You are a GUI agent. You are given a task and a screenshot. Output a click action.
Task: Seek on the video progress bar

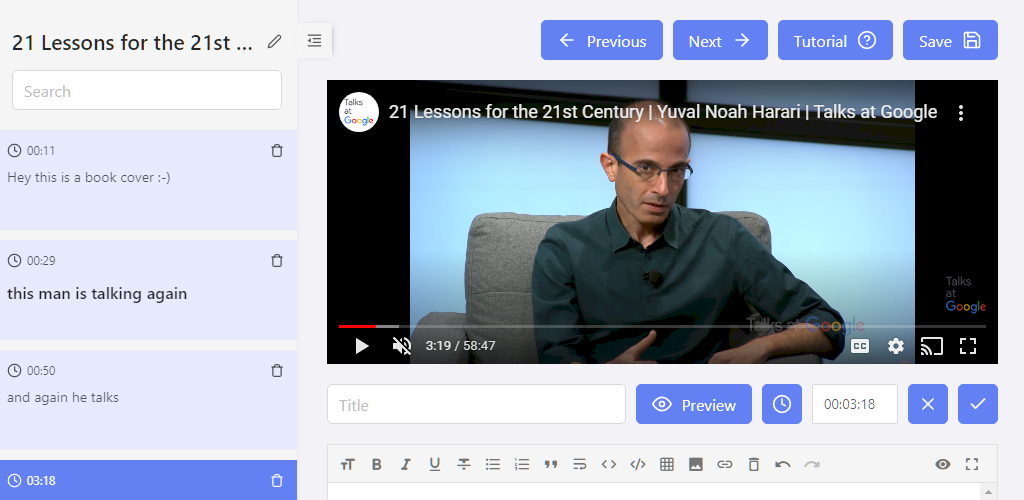[x=660, y=326]
